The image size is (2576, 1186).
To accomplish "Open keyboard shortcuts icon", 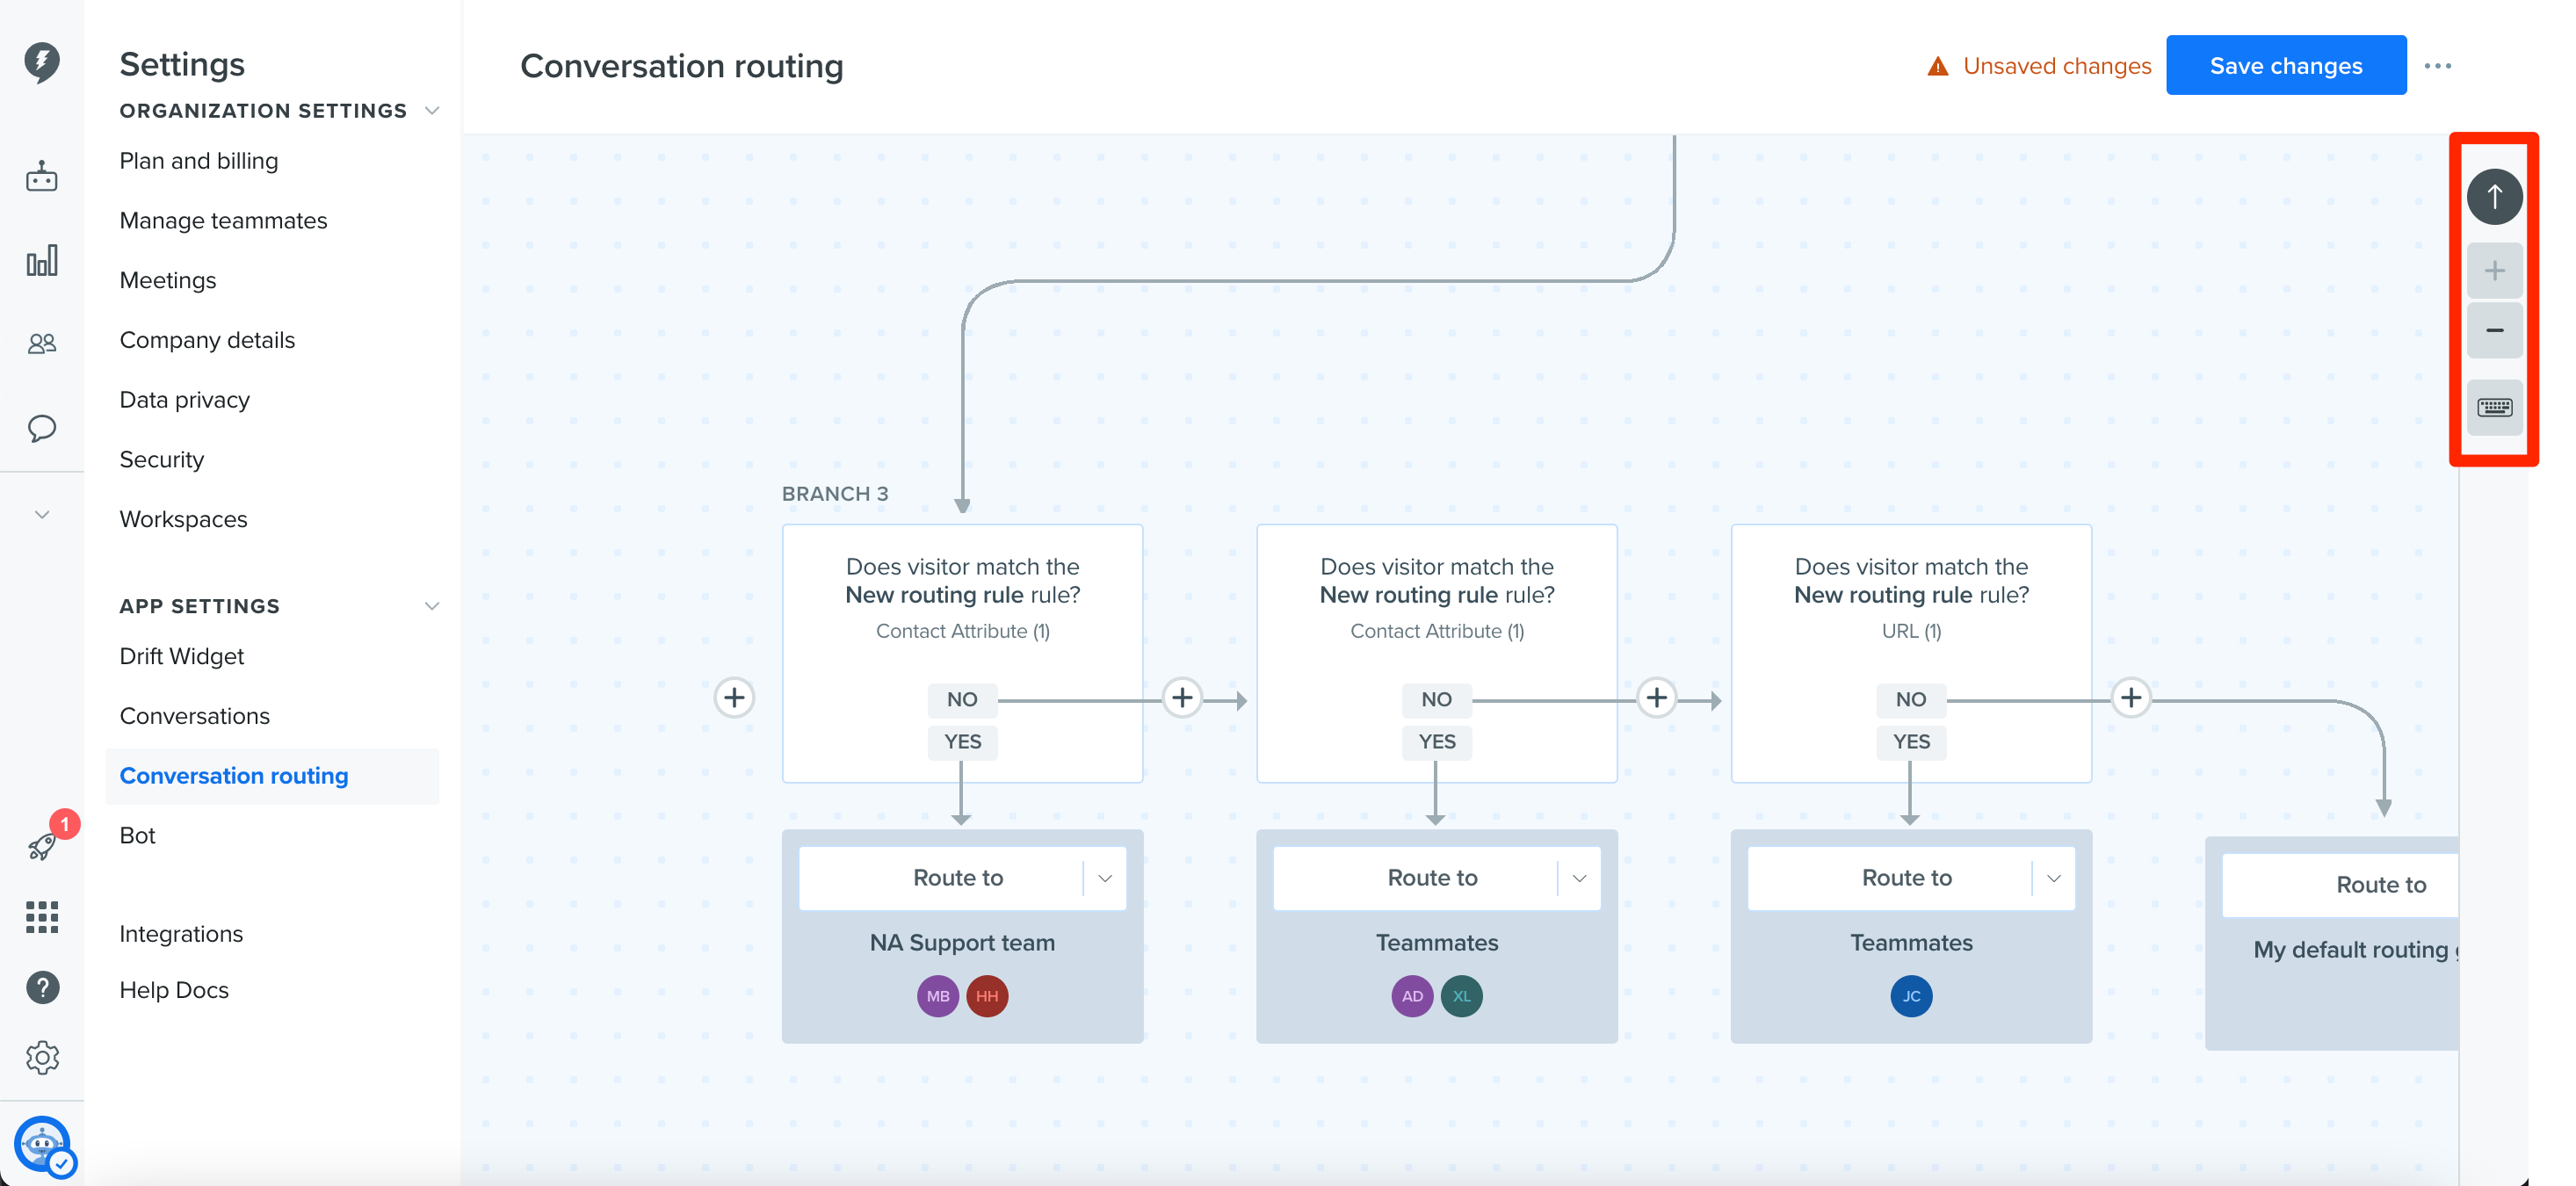I will click(2494, 407).
